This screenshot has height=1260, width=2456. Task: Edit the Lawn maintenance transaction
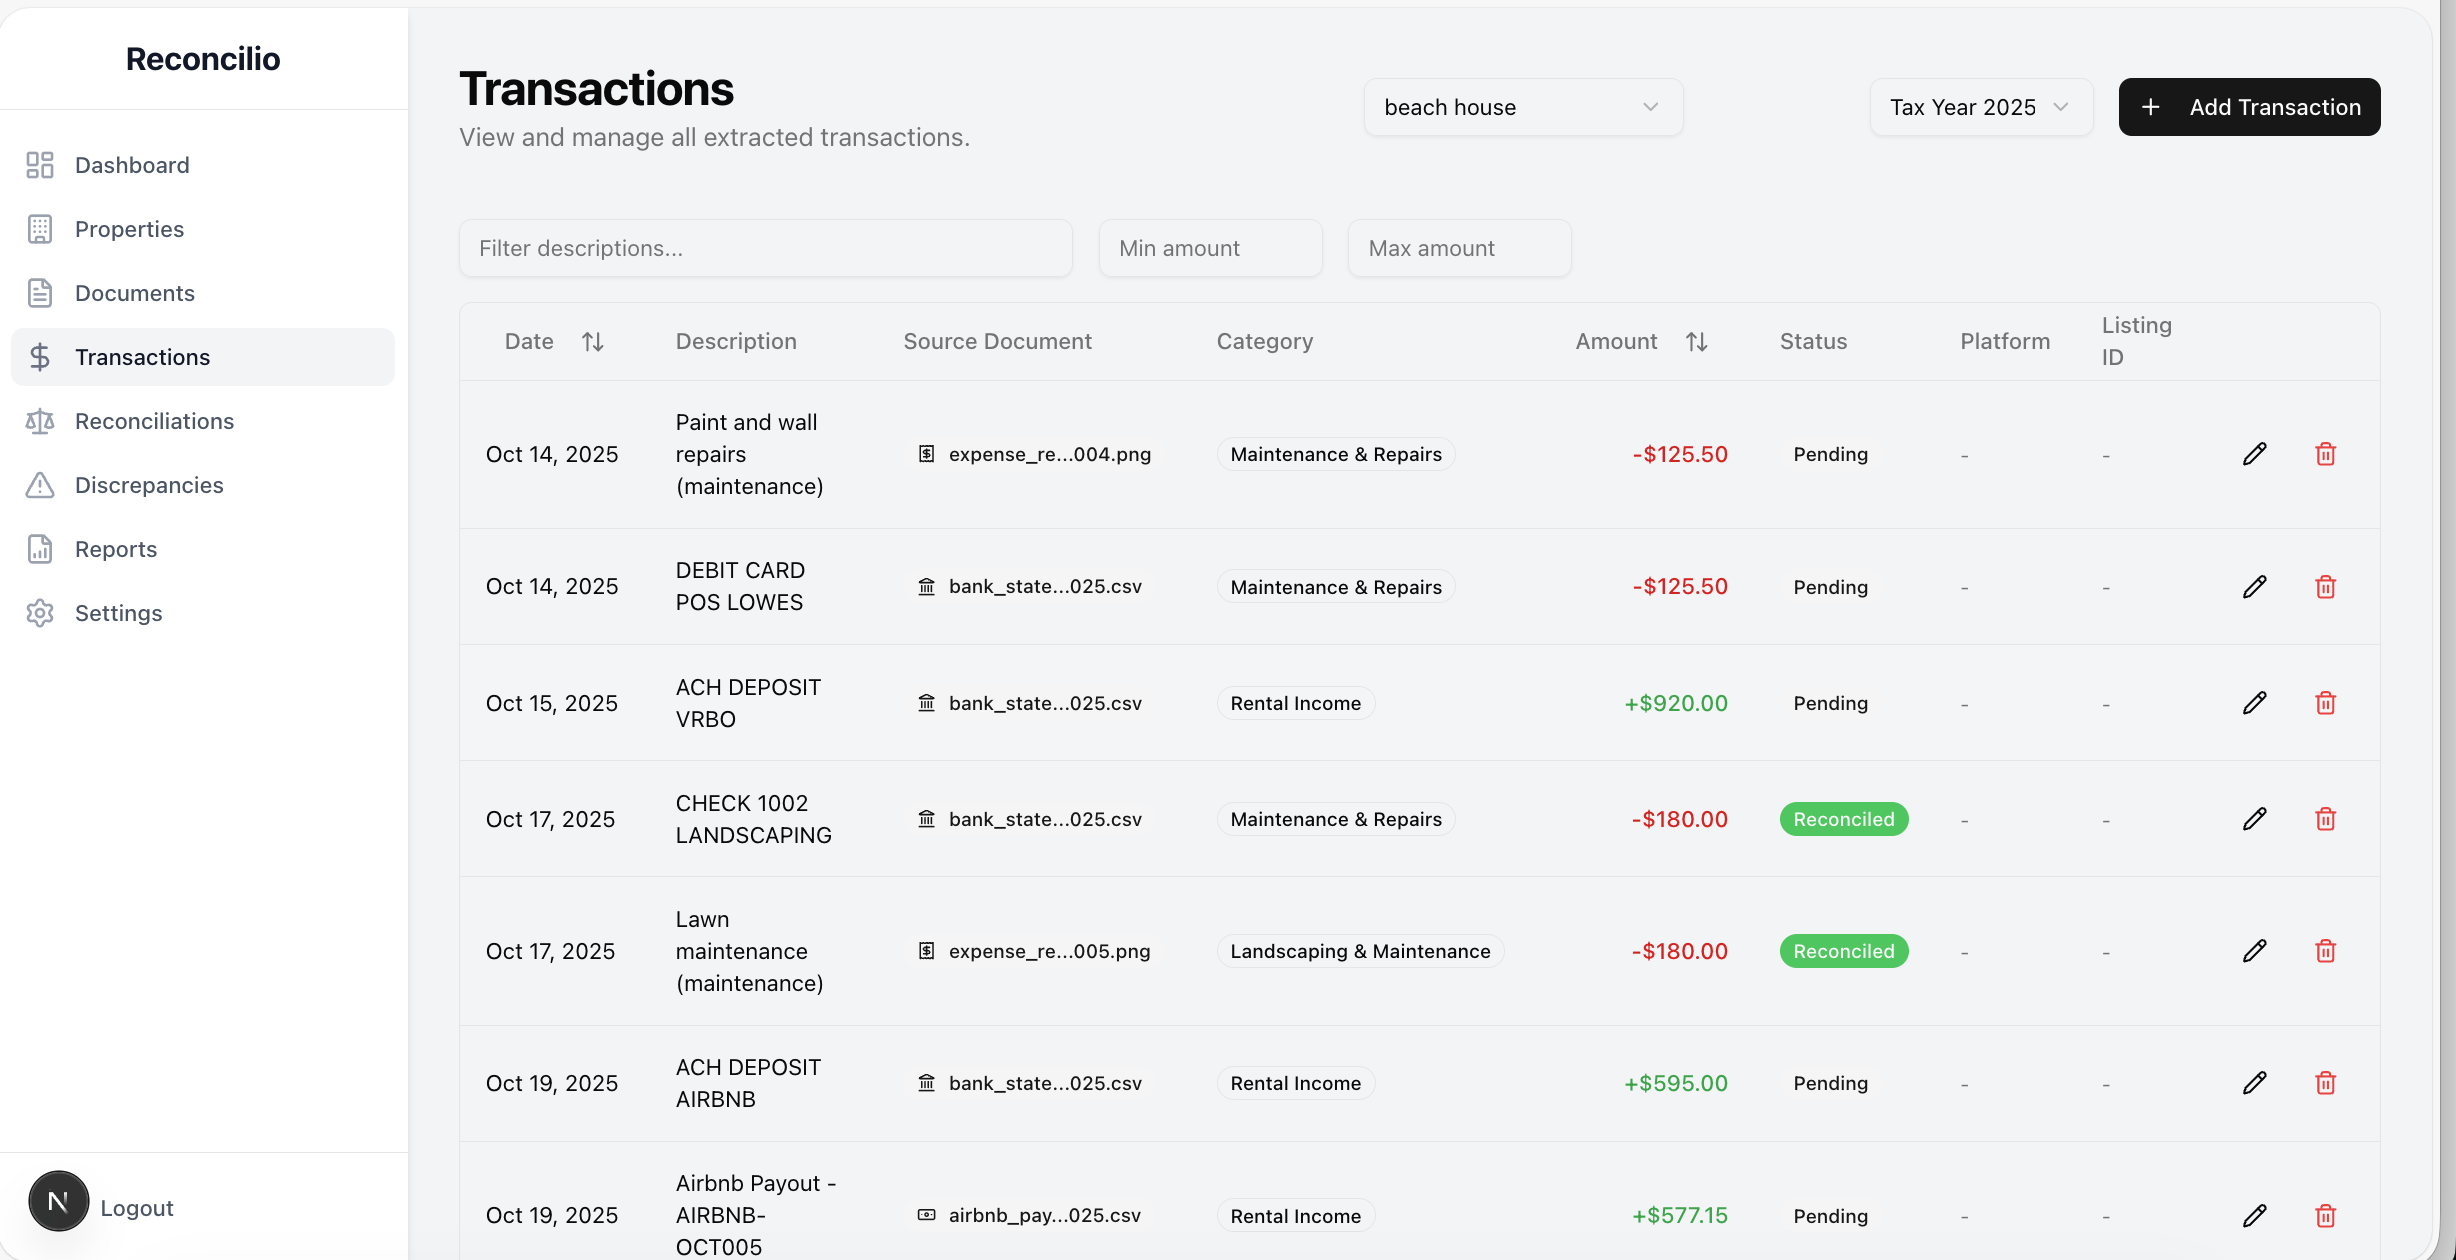[2254, 951]
